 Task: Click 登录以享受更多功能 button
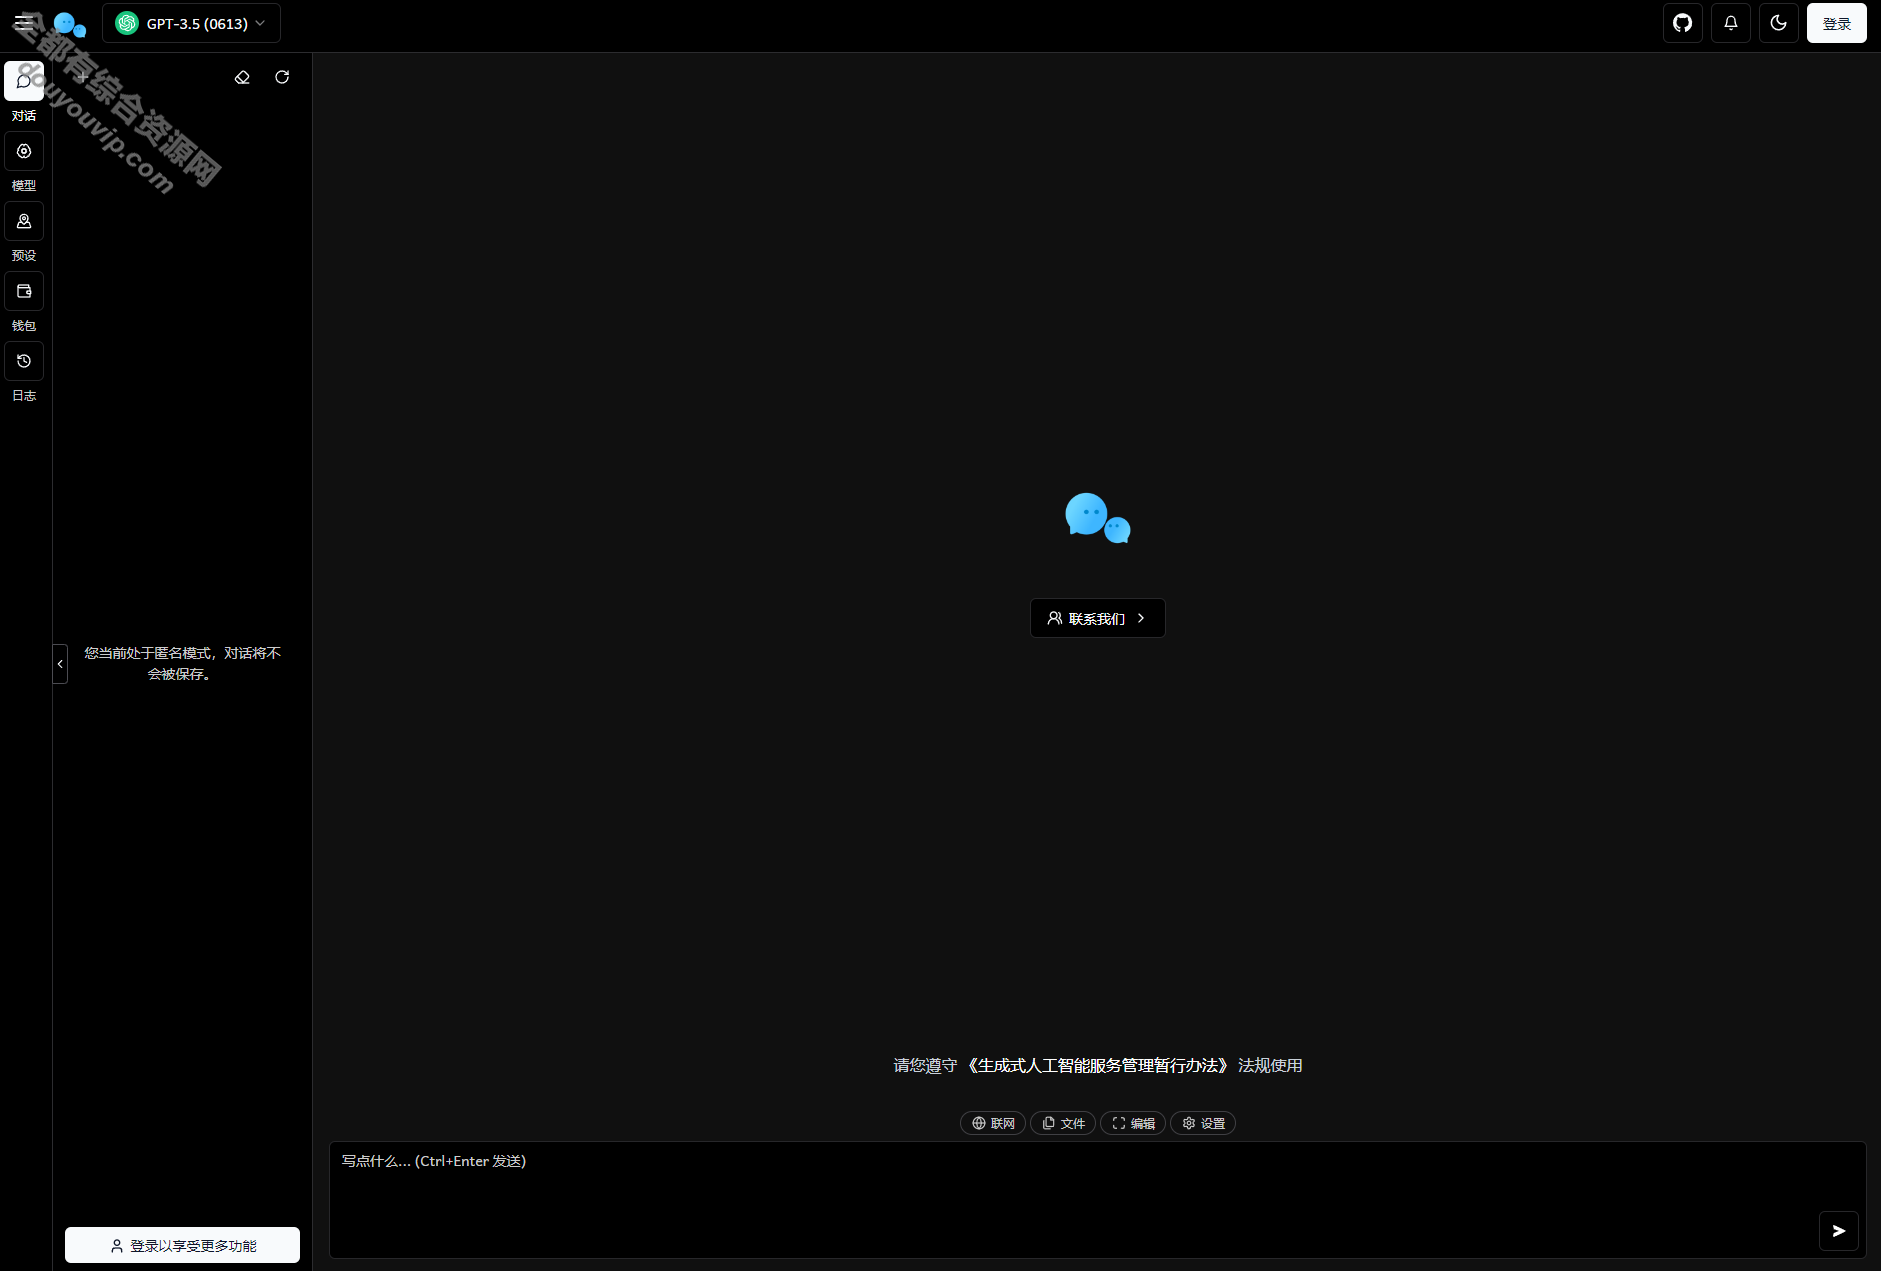point(182,1245)
